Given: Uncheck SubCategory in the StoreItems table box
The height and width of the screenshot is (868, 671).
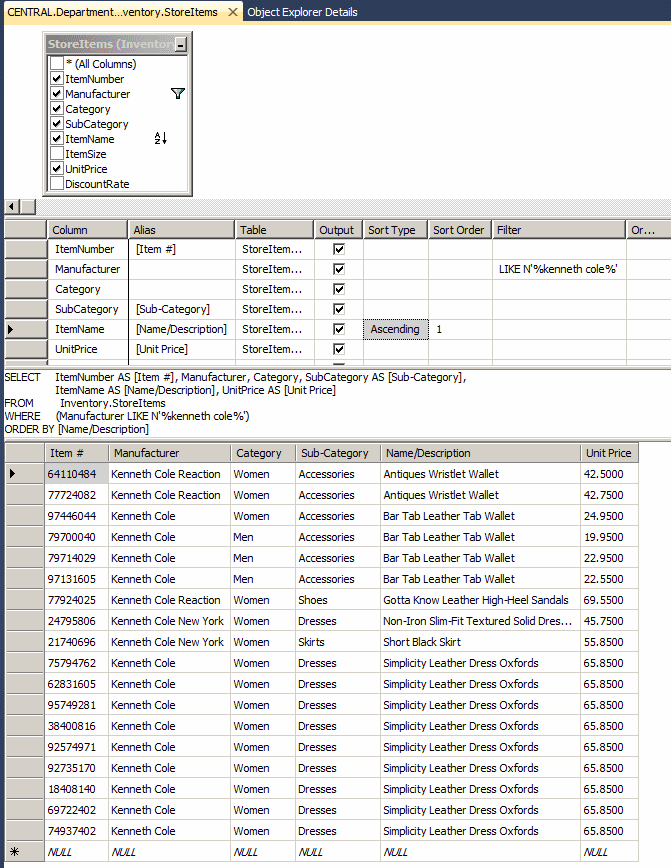Looking at the screenshot, I should pos(56,123).
